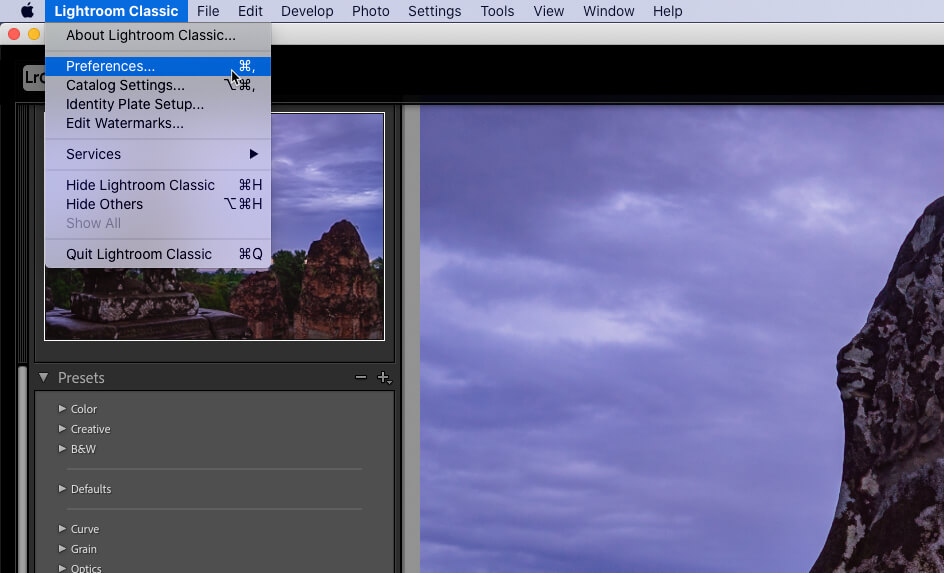Viewport: 944px width, 573px height.
Task: Expand the B&W preset group
Action: pos(62,449)
